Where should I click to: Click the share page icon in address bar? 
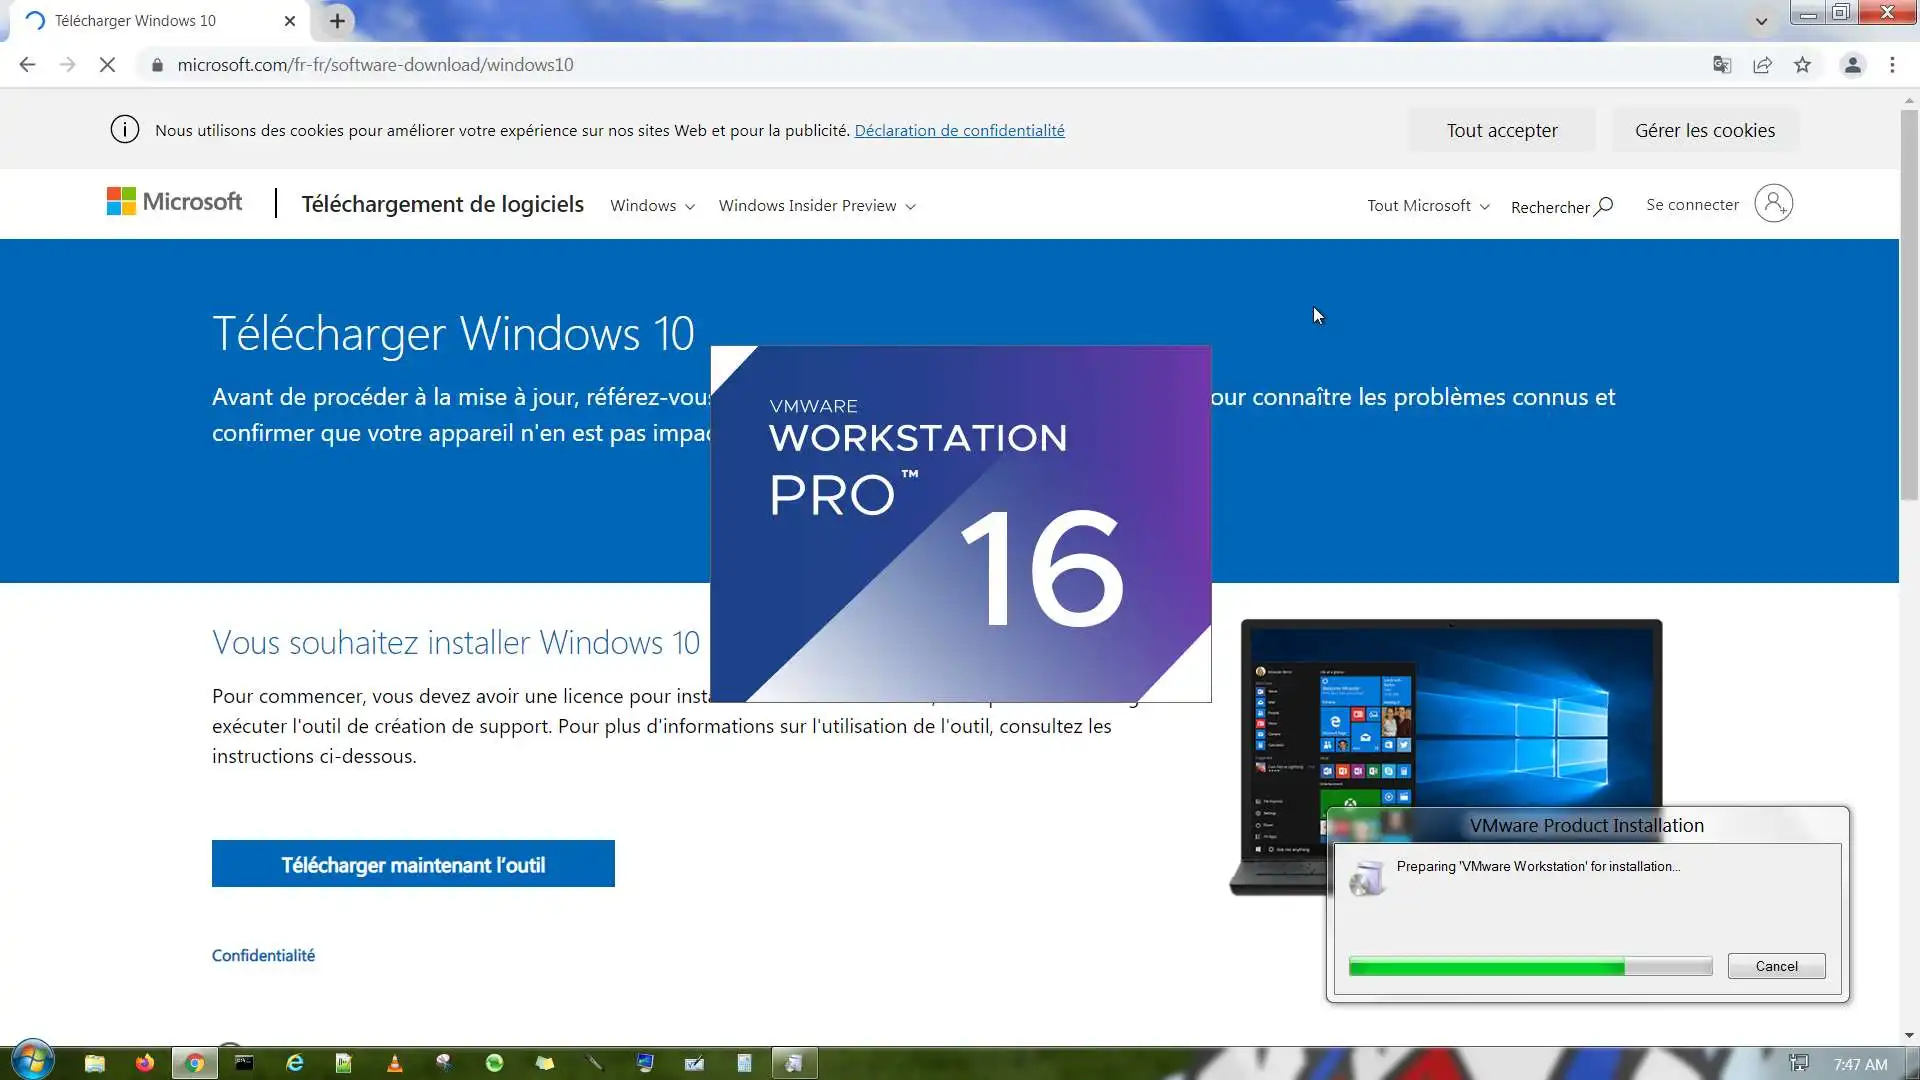(x=1762, y=65)
